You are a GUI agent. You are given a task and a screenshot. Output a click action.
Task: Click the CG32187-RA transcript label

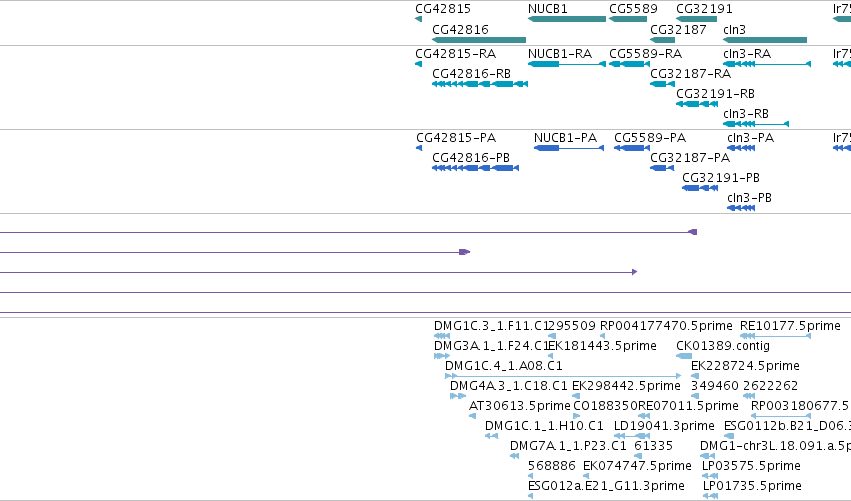pos(690,74)
